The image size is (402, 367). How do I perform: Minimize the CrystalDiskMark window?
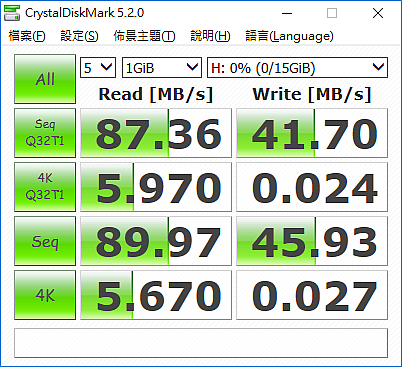point(287,13)
